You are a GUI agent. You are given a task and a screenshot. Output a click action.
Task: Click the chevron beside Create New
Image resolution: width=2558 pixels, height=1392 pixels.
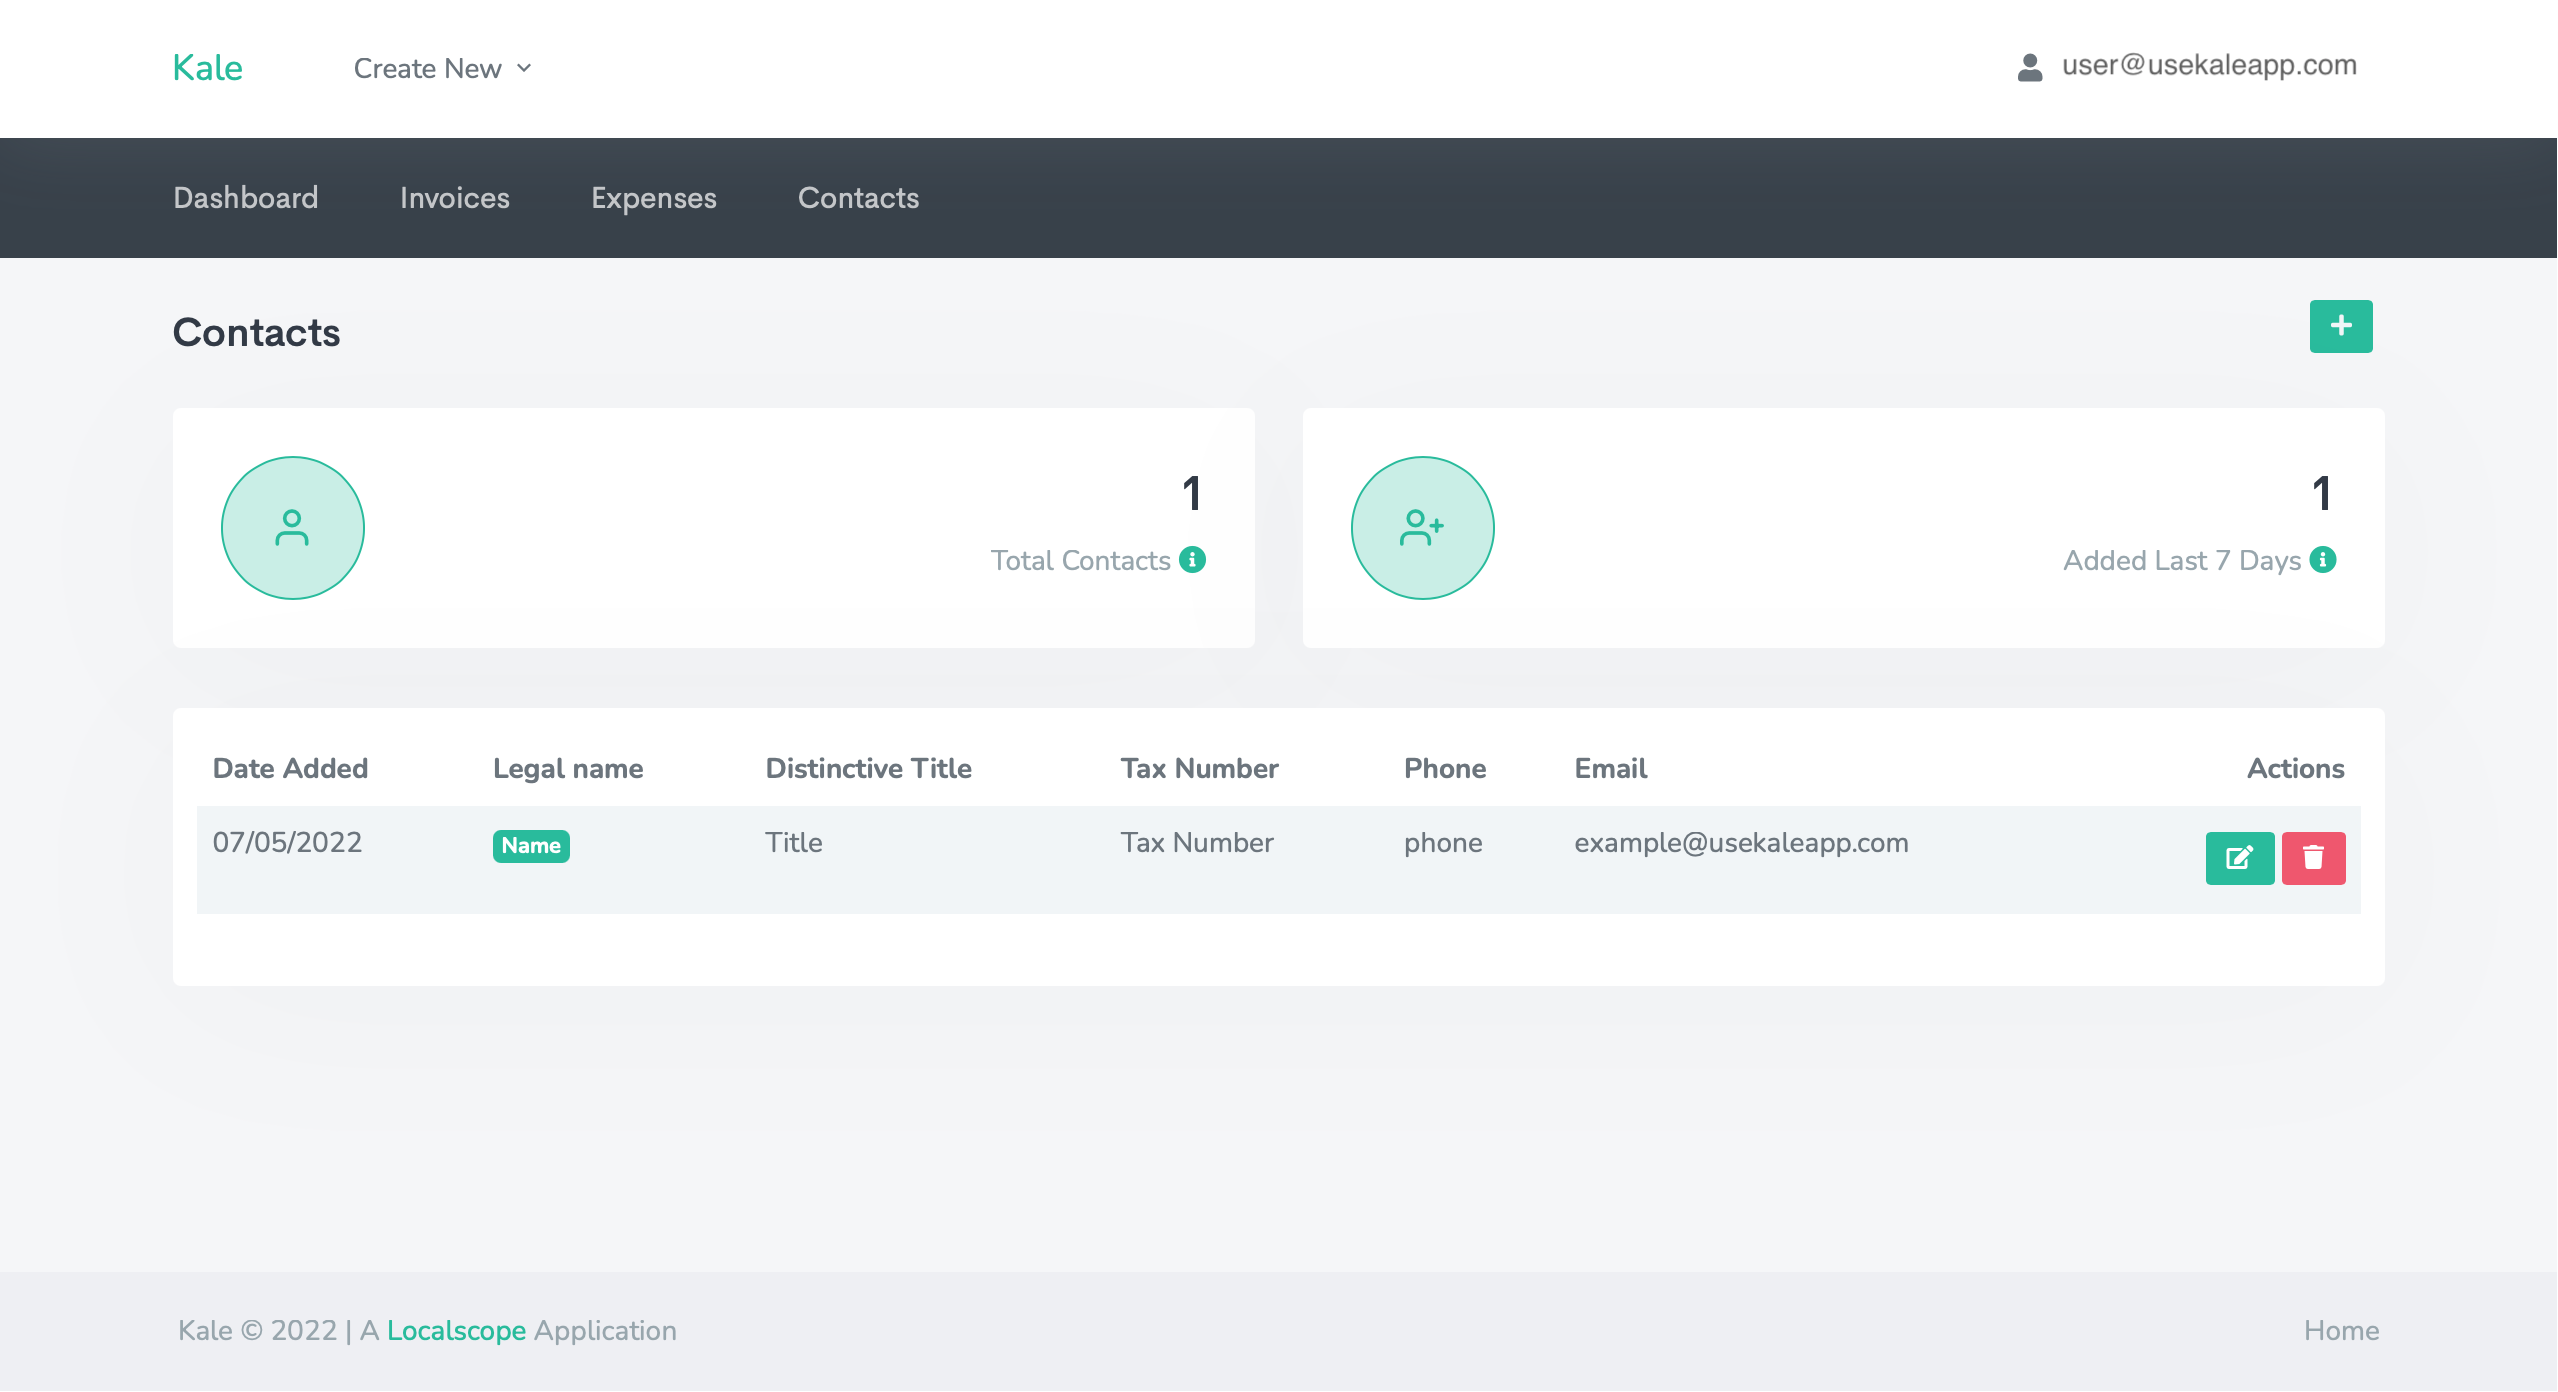tap(524, 68)
